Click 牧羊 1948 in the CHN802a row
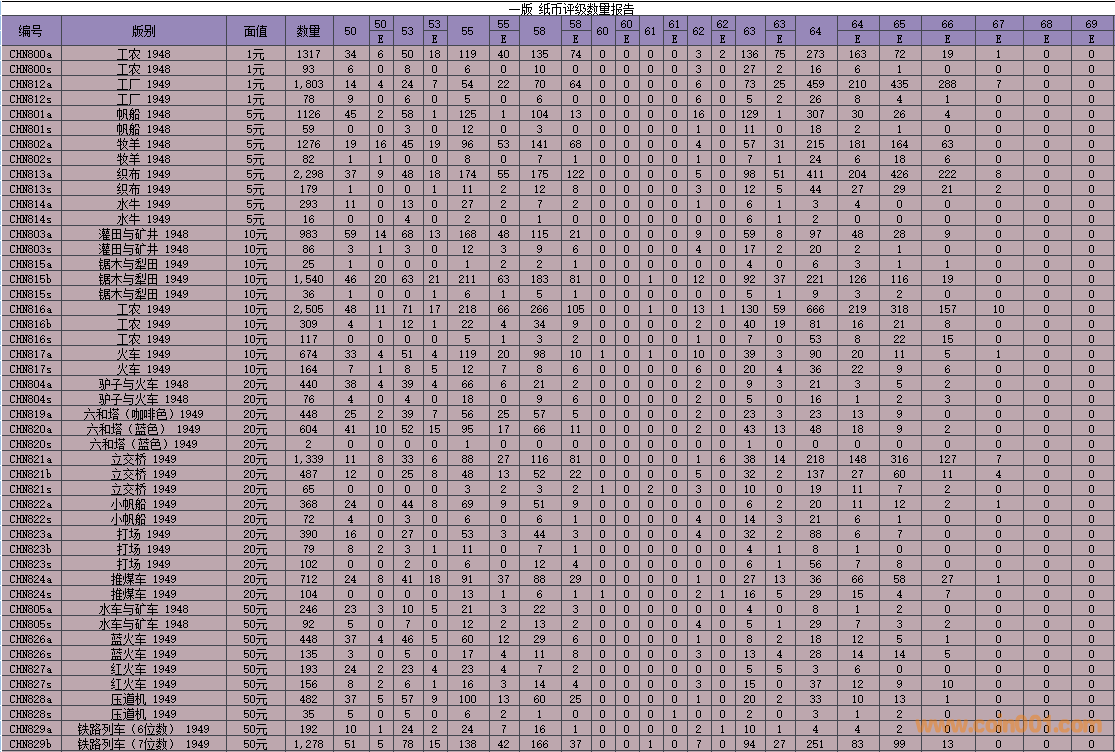The image size is (1115, 752). coord(144,144)
